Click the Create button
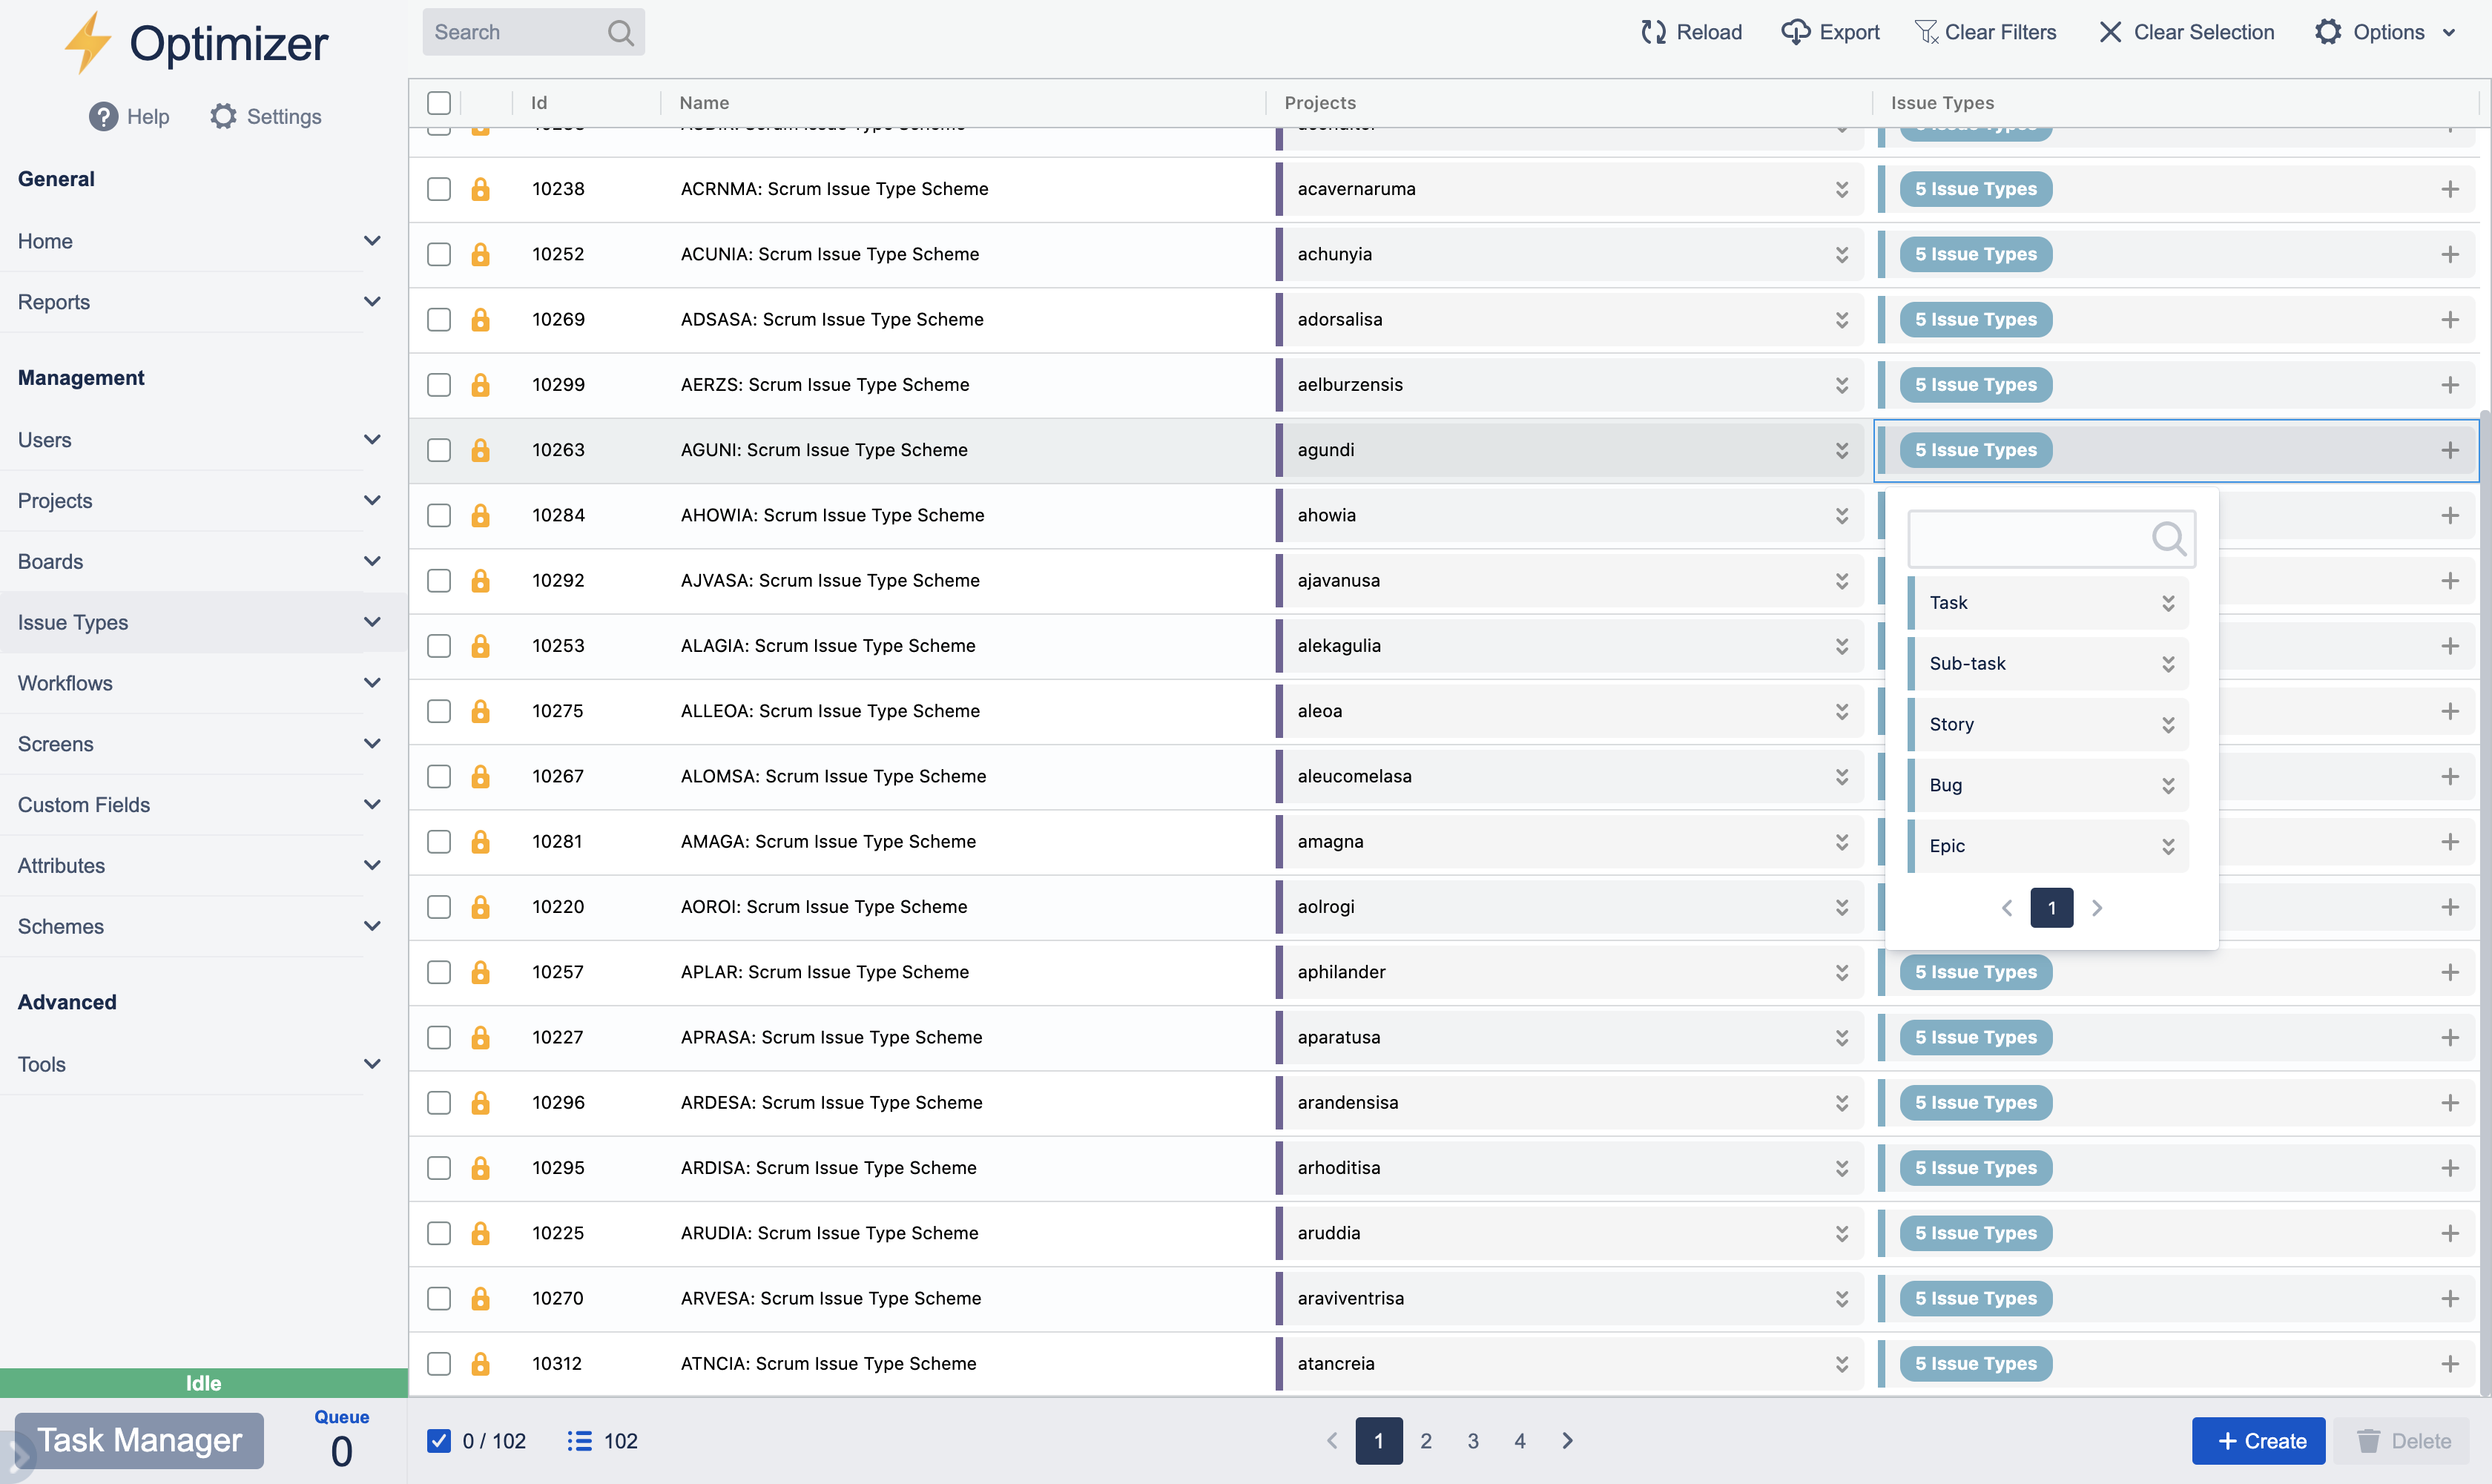 coord(2258,1440)
